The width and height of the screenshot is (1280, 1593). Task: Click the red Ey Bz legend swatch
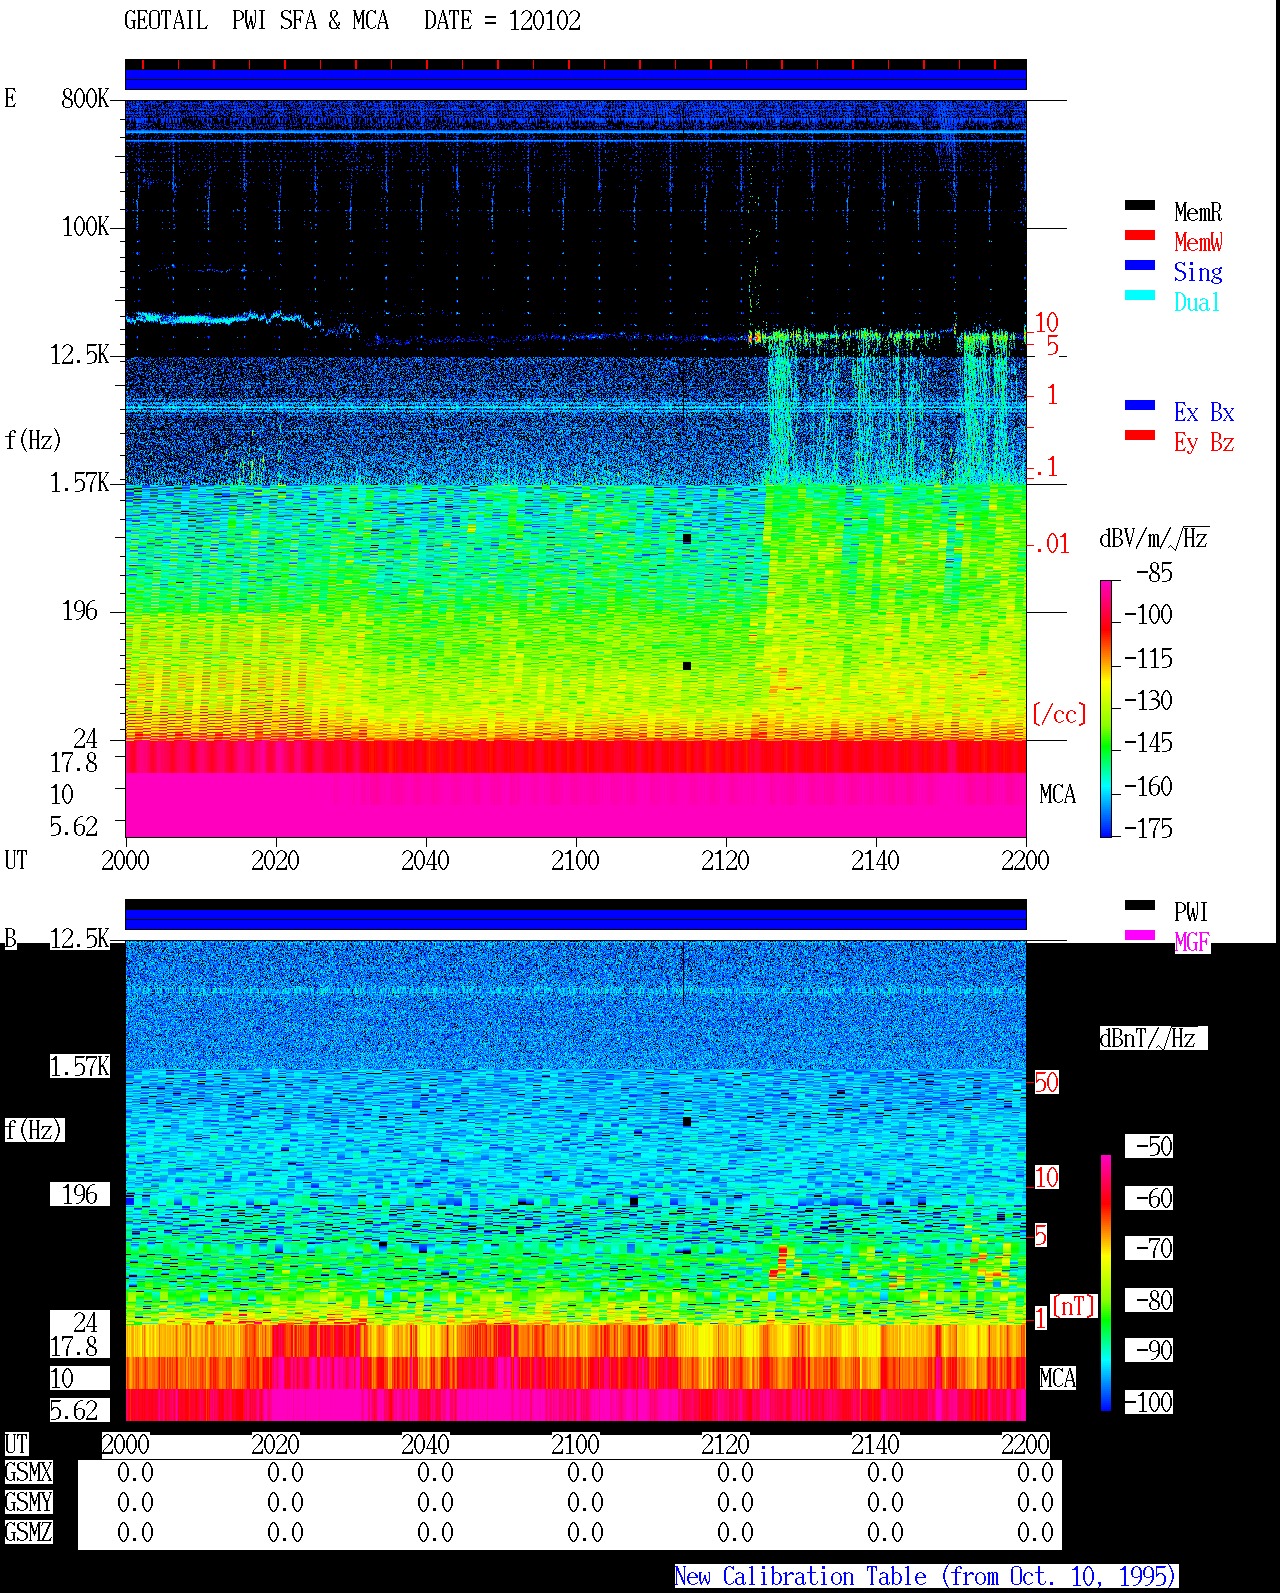point(1140,435)
